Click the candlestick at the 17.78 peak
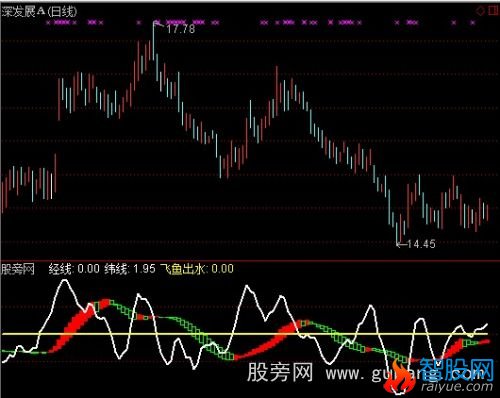500x398 pixels. (154, 41)
